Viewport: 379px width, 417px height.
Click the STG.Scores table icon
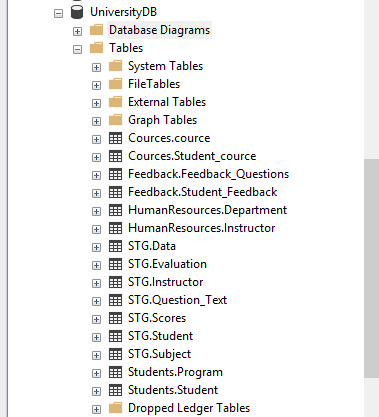pyautogui.click(x=115, y=318)
